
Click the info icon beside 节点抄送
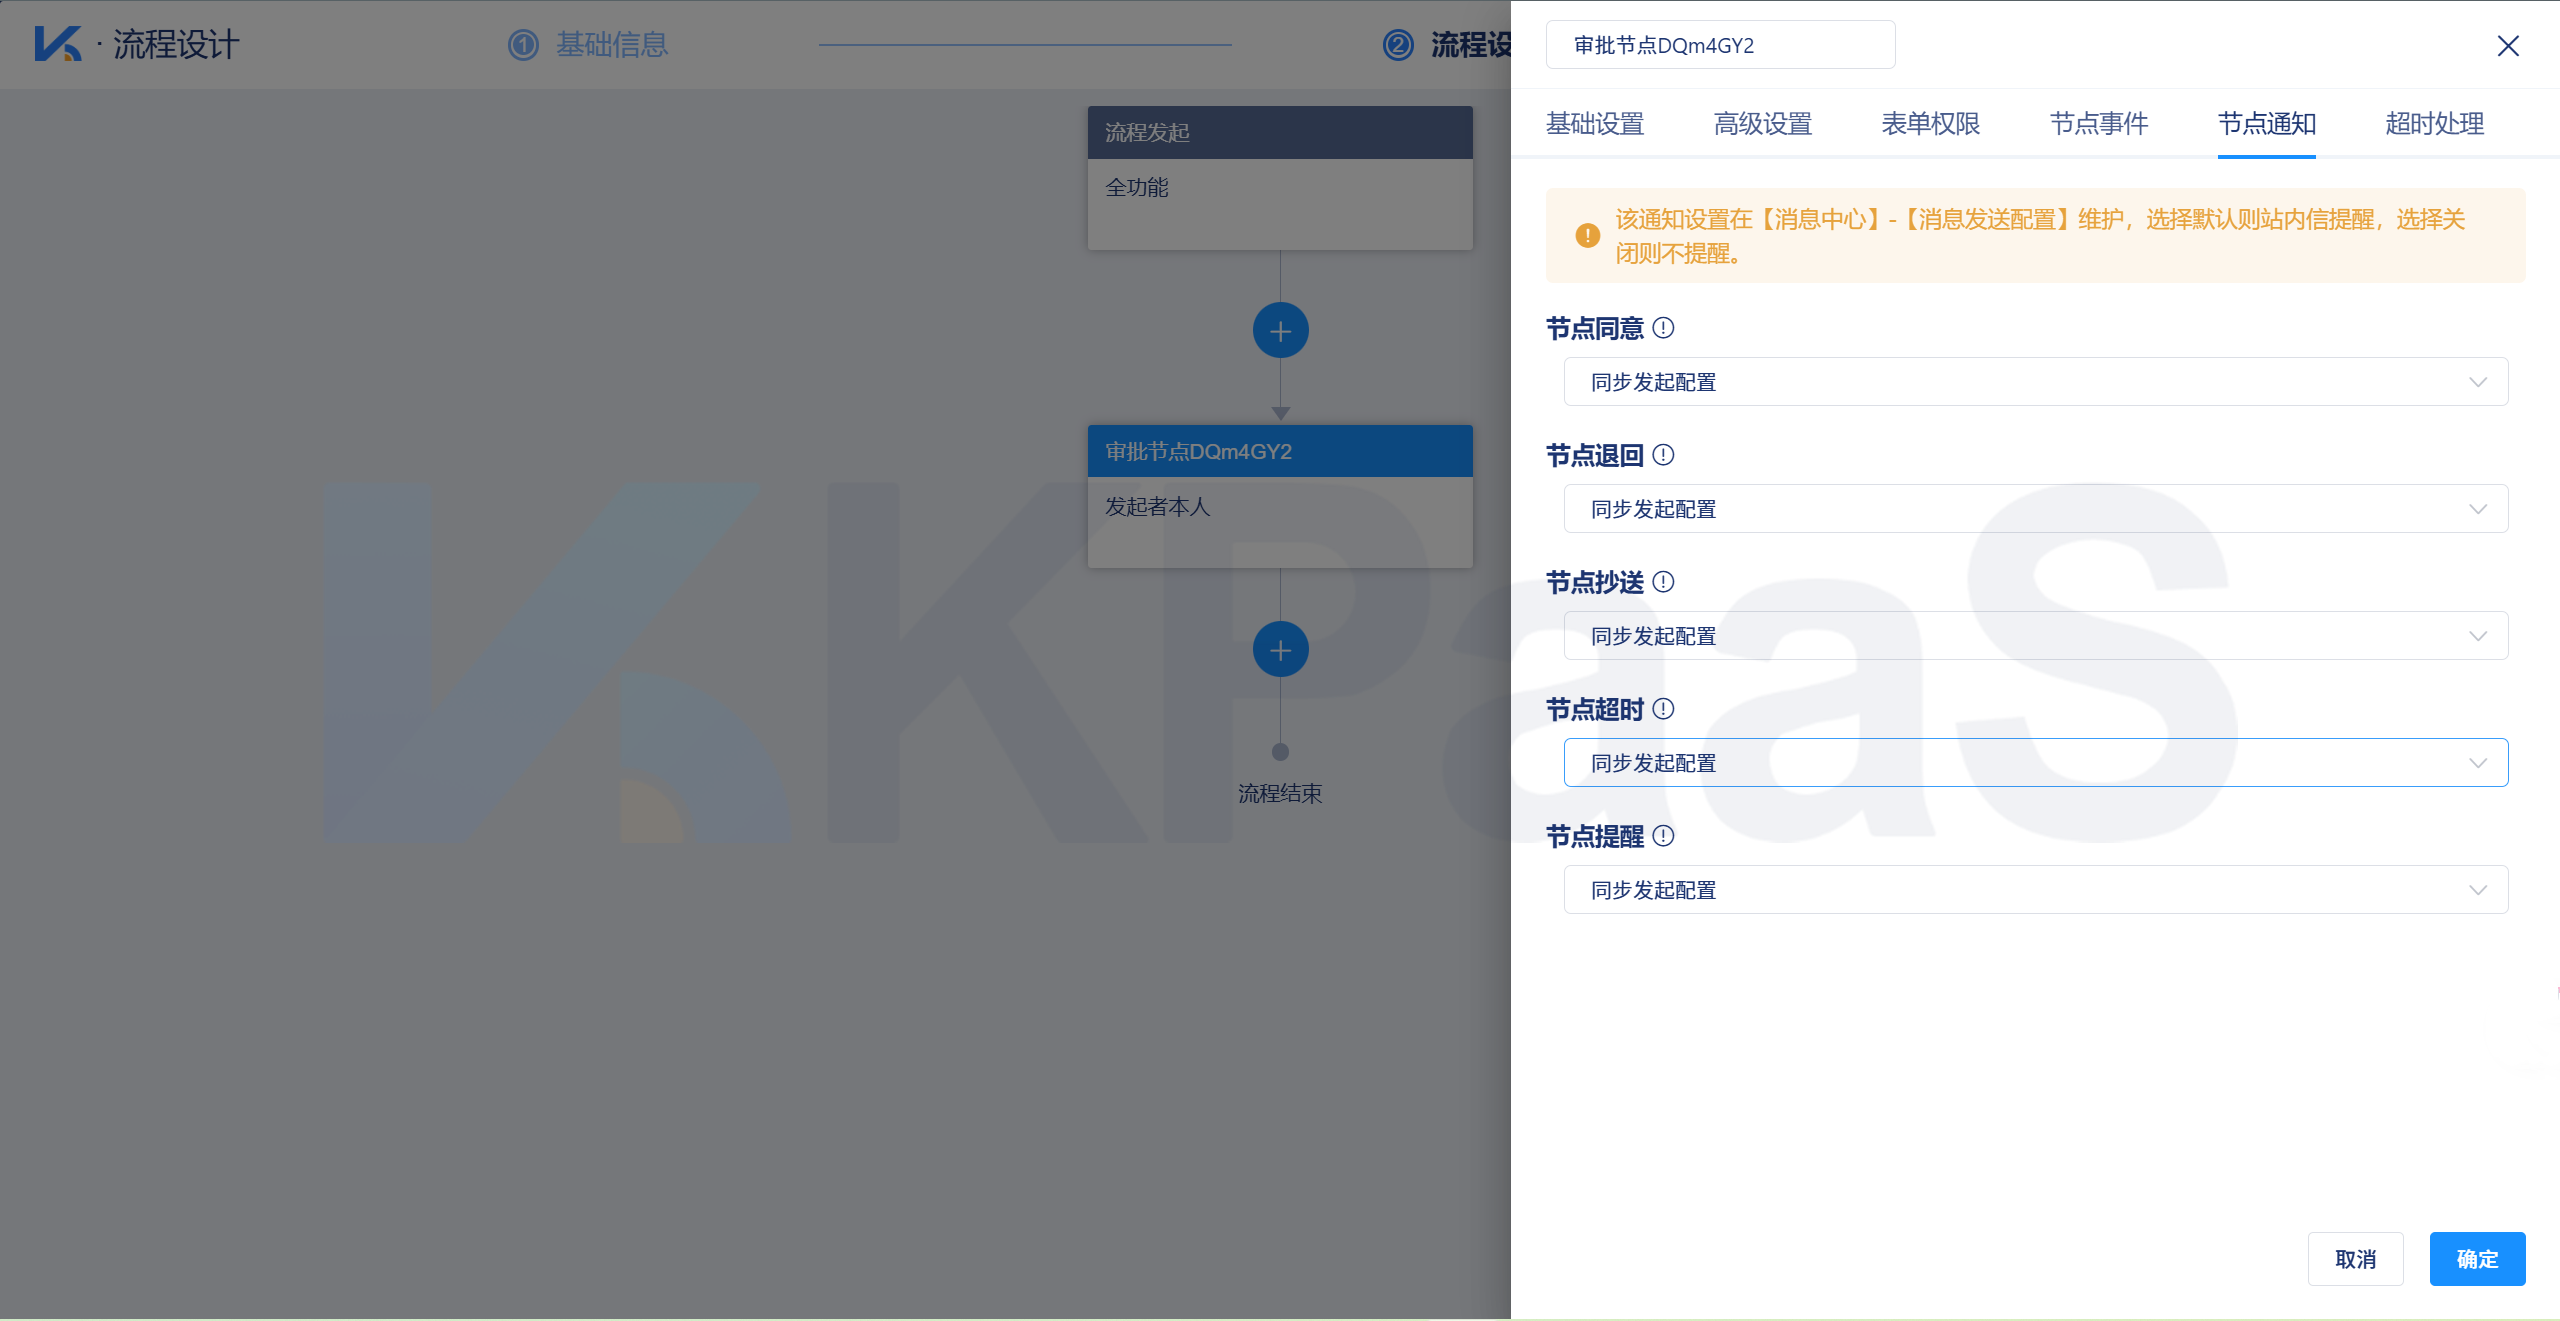(1663, 582)
